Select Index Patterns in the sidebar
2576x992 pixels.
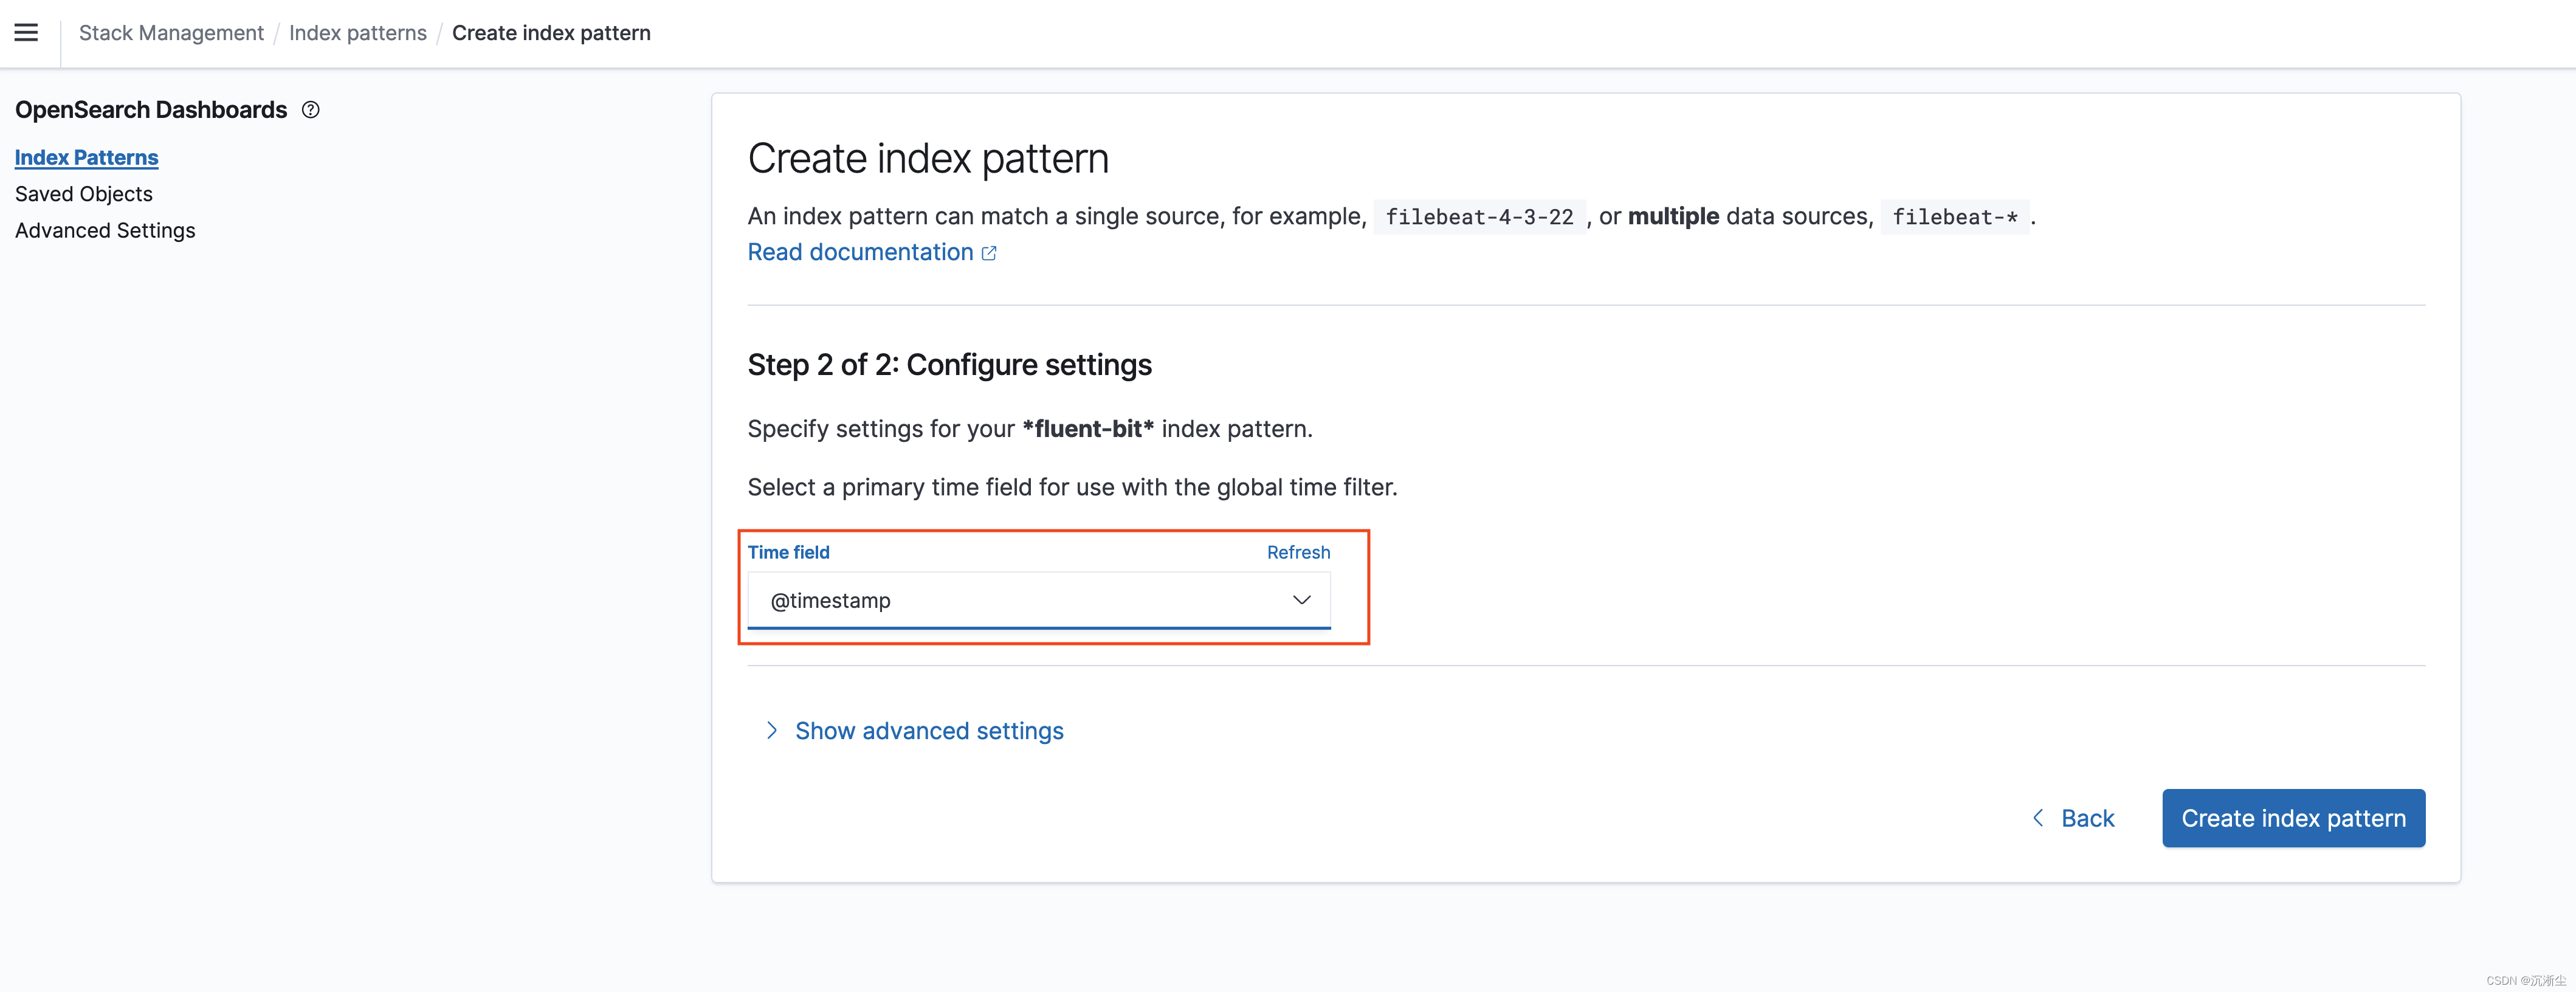(x=86, y=157)
